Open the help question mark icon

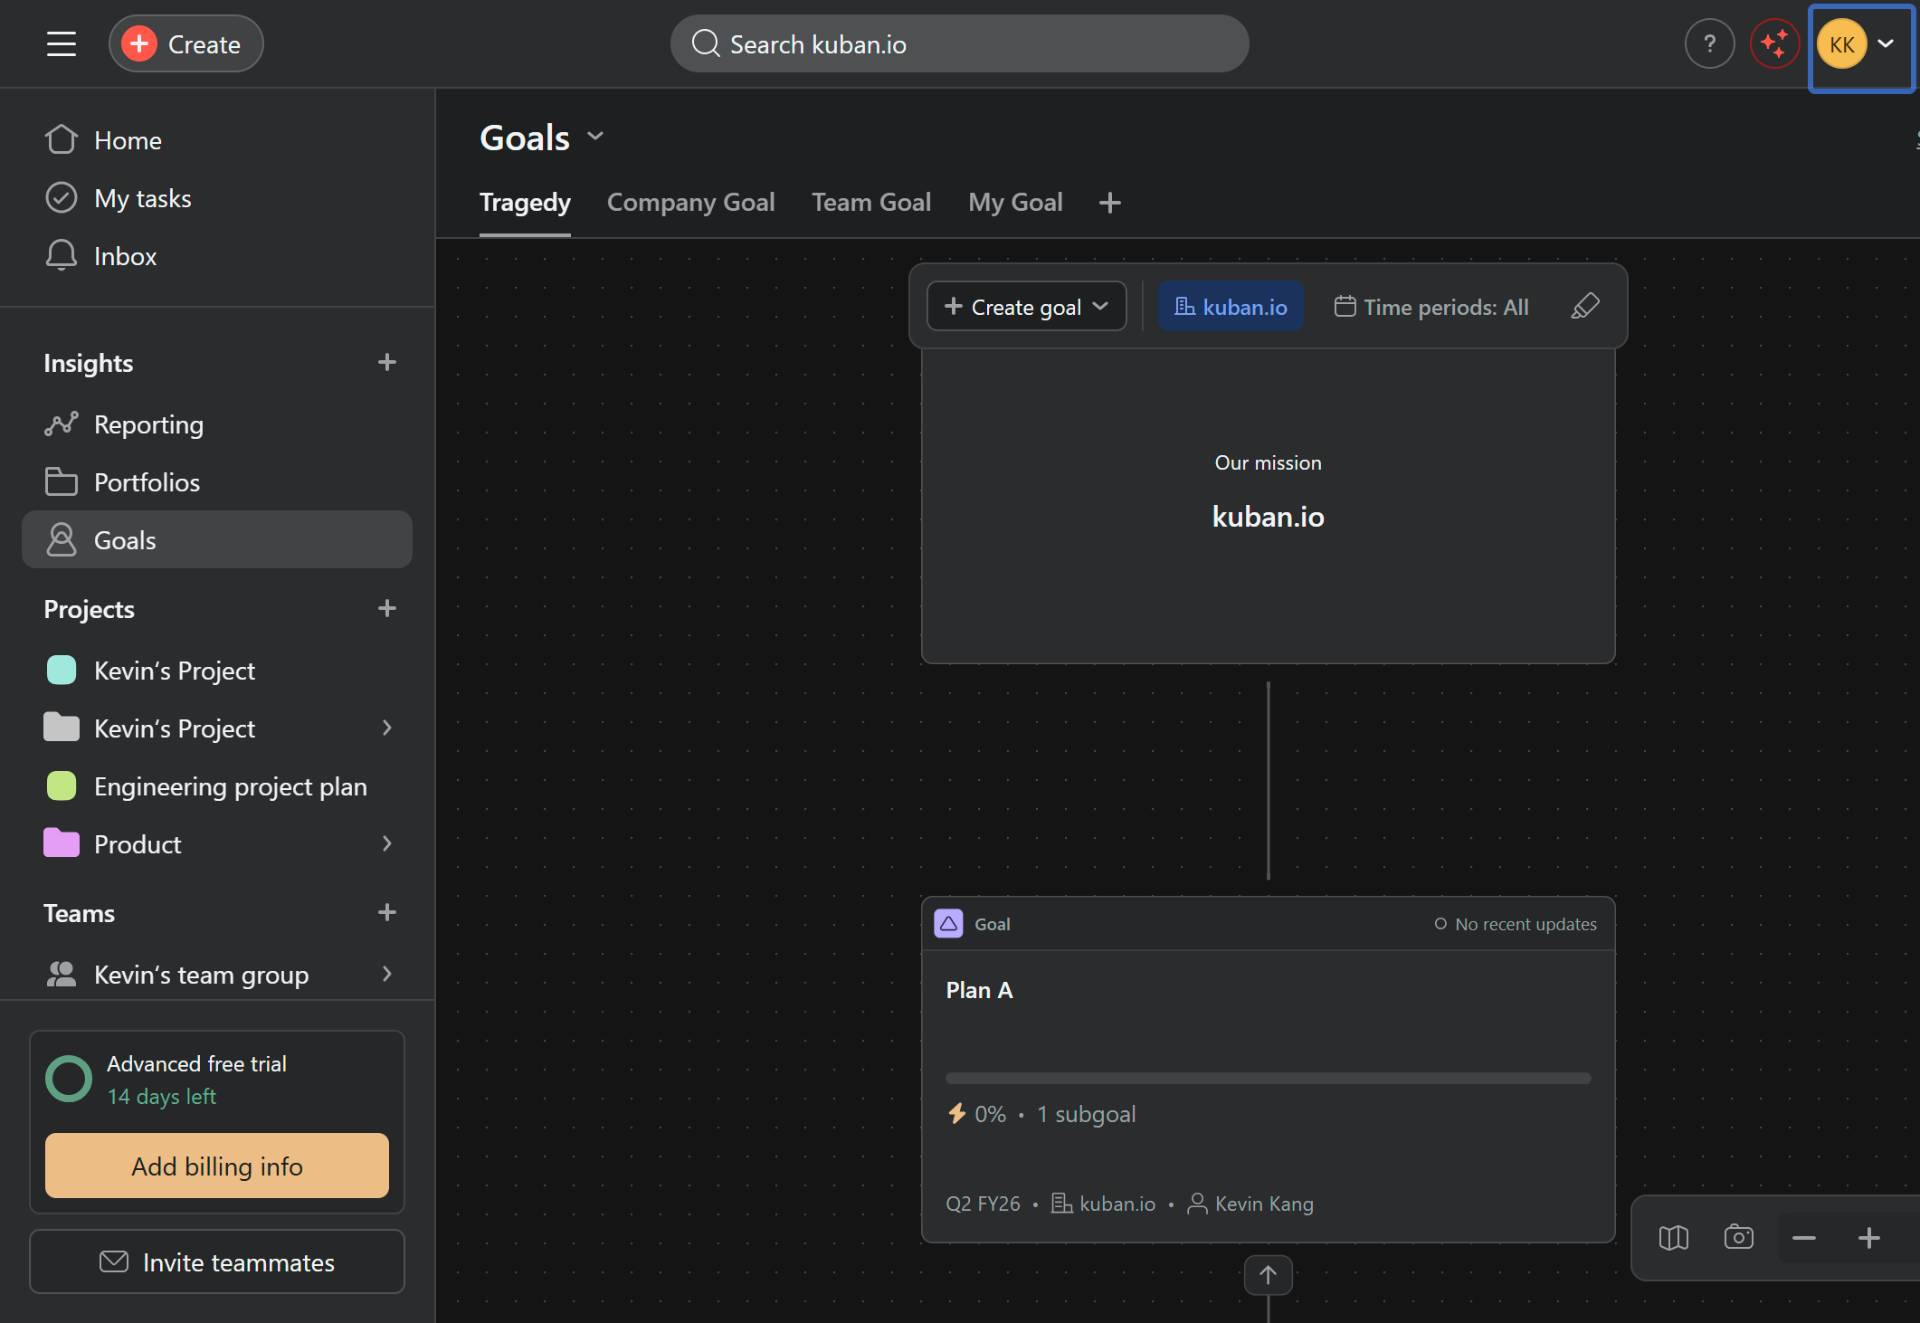1709,44
